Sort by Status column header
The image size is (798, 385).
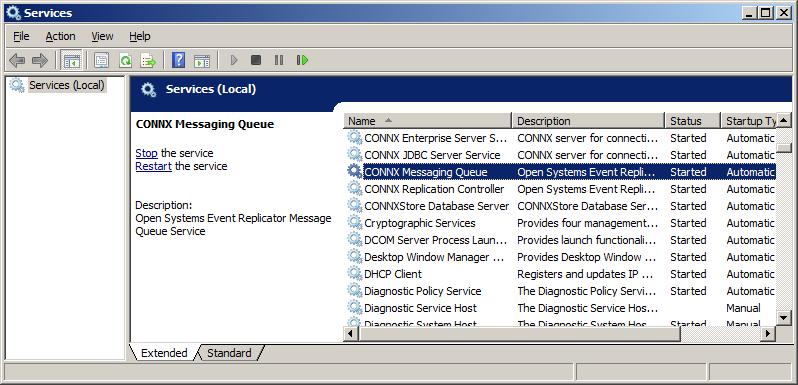pos(693,121)
